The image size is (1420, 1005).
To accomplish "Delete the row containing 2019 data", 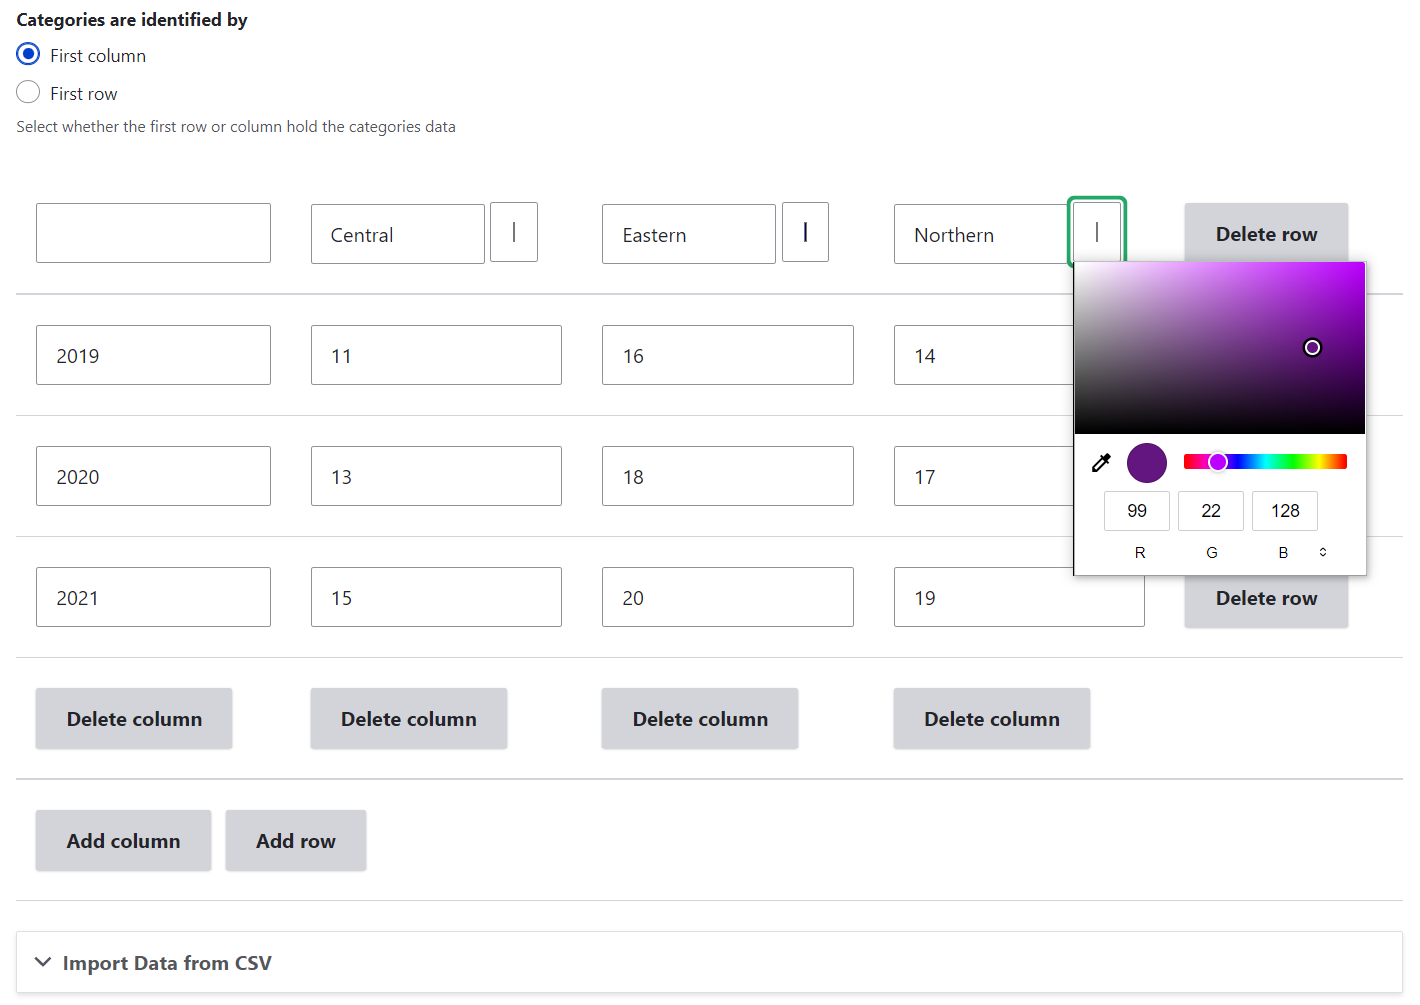I will [x=1266, y=355].
